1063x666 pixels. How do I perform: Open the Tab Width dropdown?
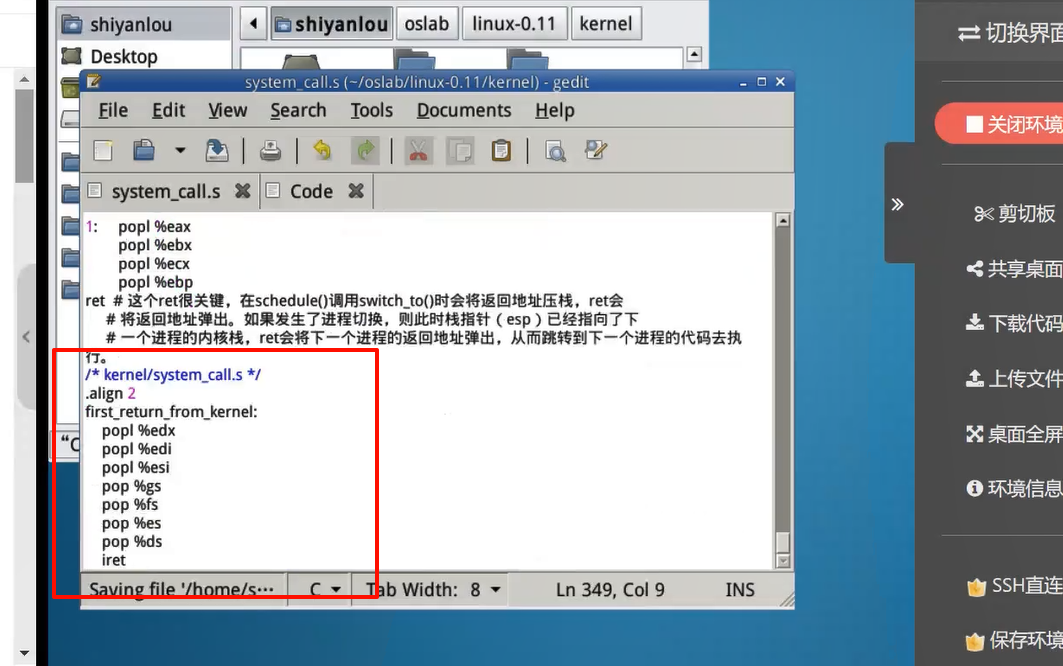coord(433,590)
